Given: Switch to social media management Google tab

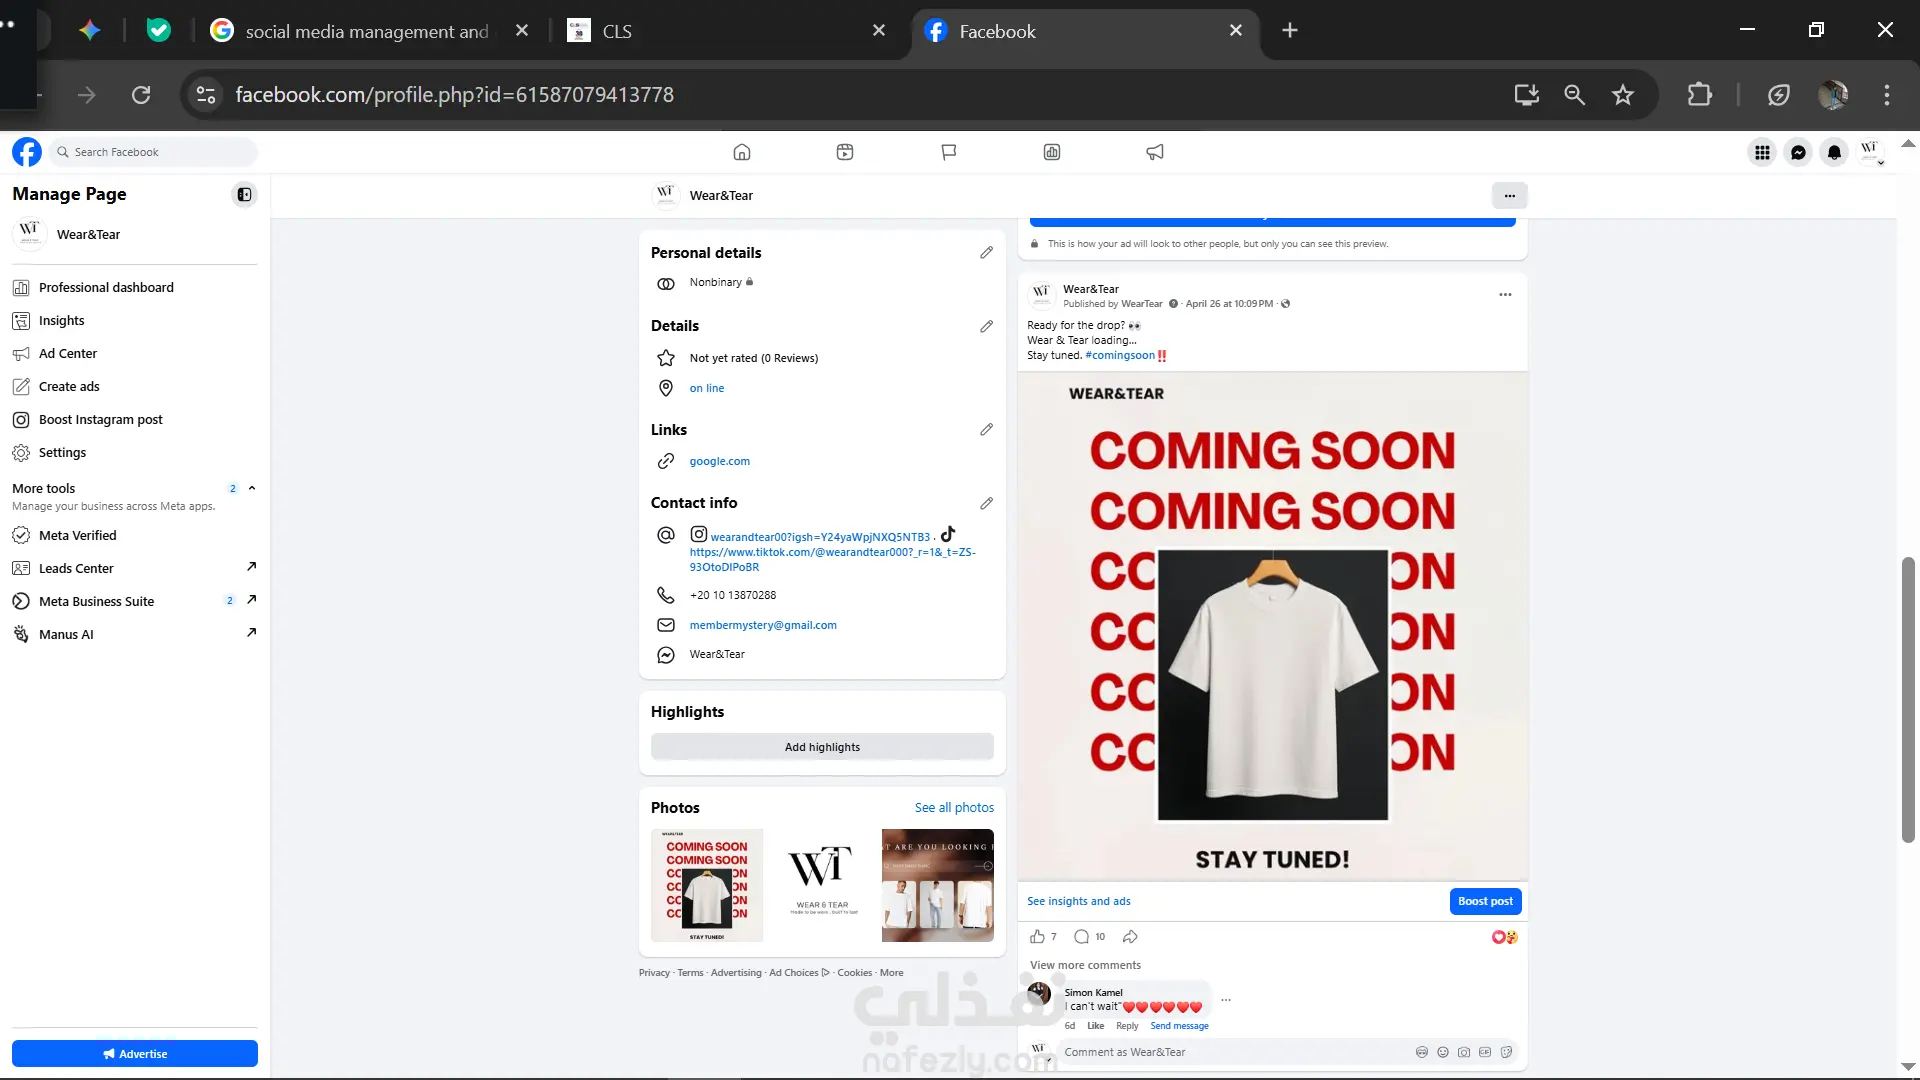Looking at the screenshot, I should pyautogui.click(x=369, y=31).
